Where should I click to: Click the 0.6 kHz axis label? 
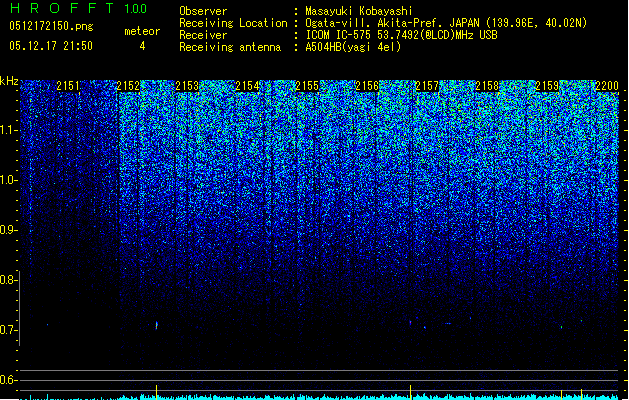pos(9,380)
